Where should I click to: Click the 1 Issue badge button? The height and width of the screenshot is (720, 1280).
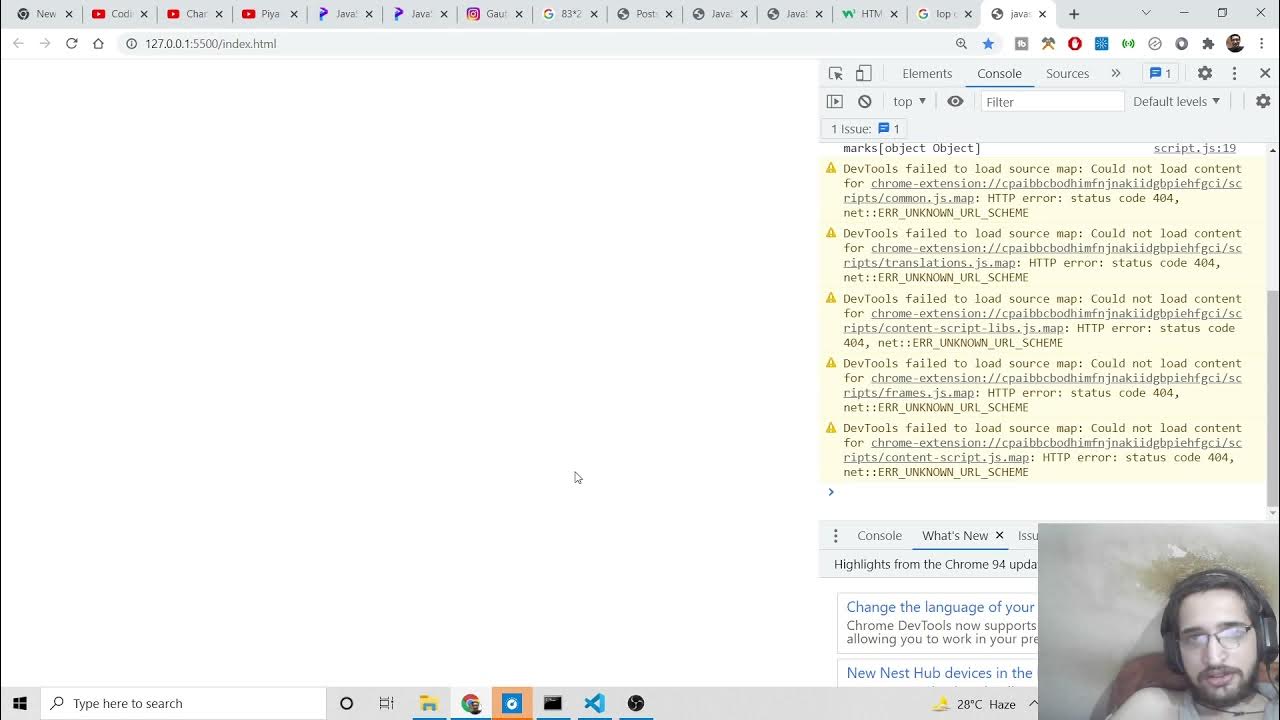866,128
